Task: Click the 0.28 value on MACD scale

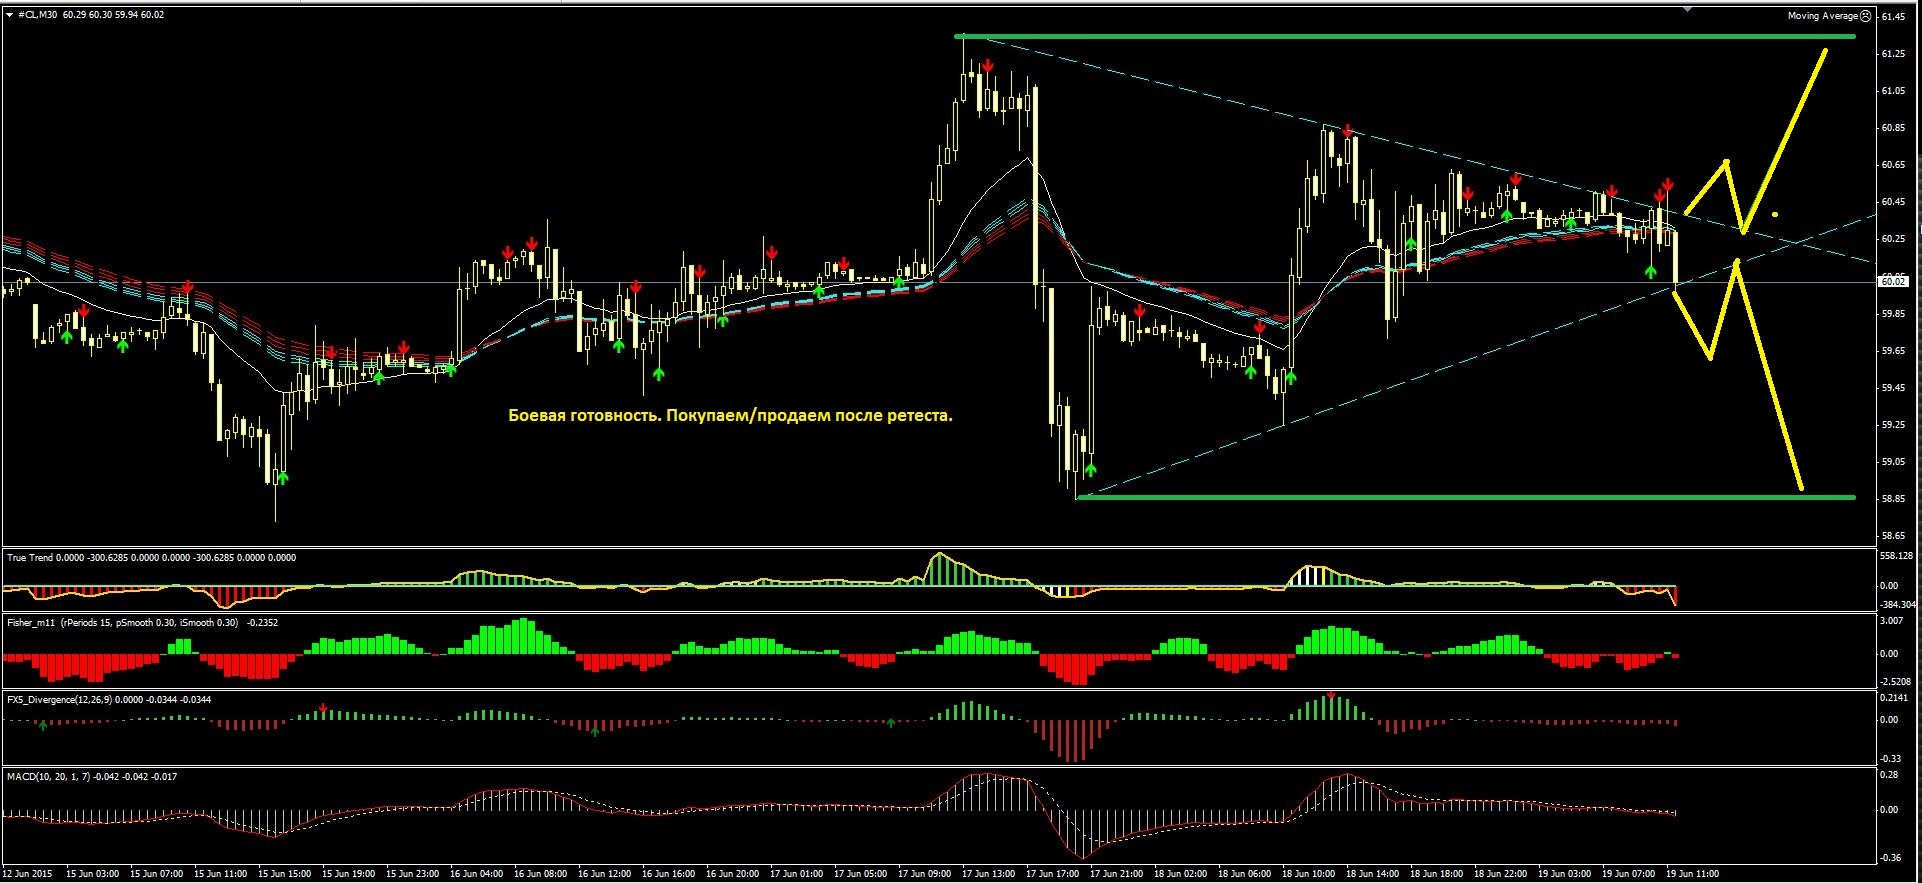Action: point(1889,775)
